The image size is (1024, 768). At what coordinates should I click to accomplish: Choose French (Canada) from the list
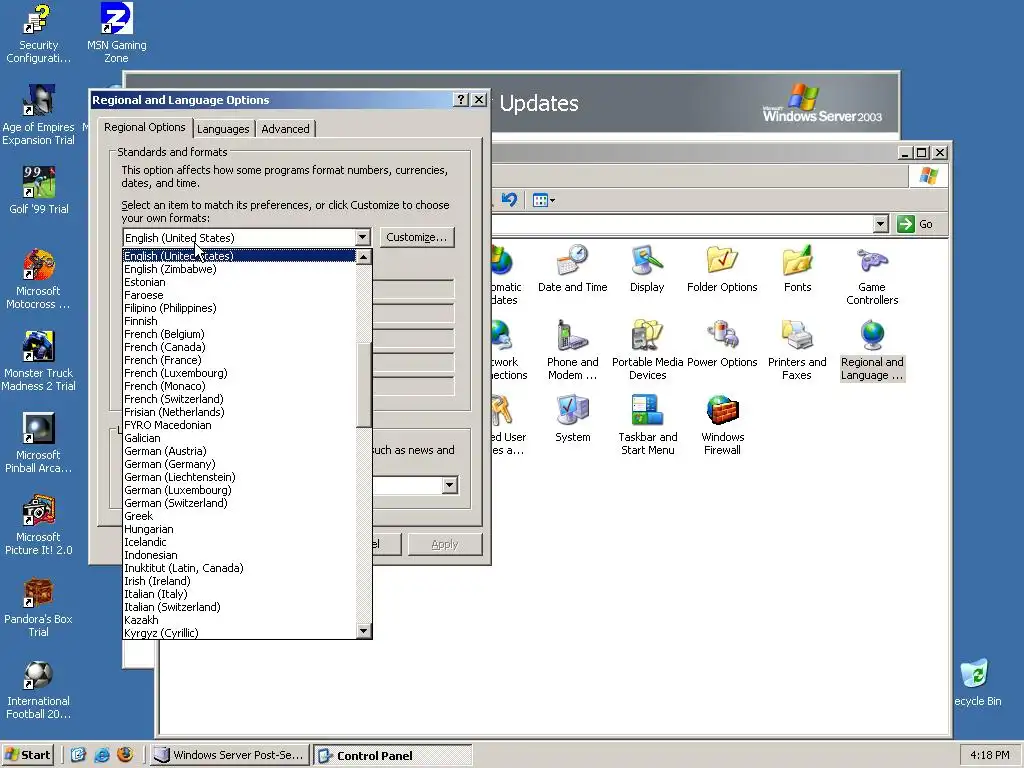click(x=239, y=347)
